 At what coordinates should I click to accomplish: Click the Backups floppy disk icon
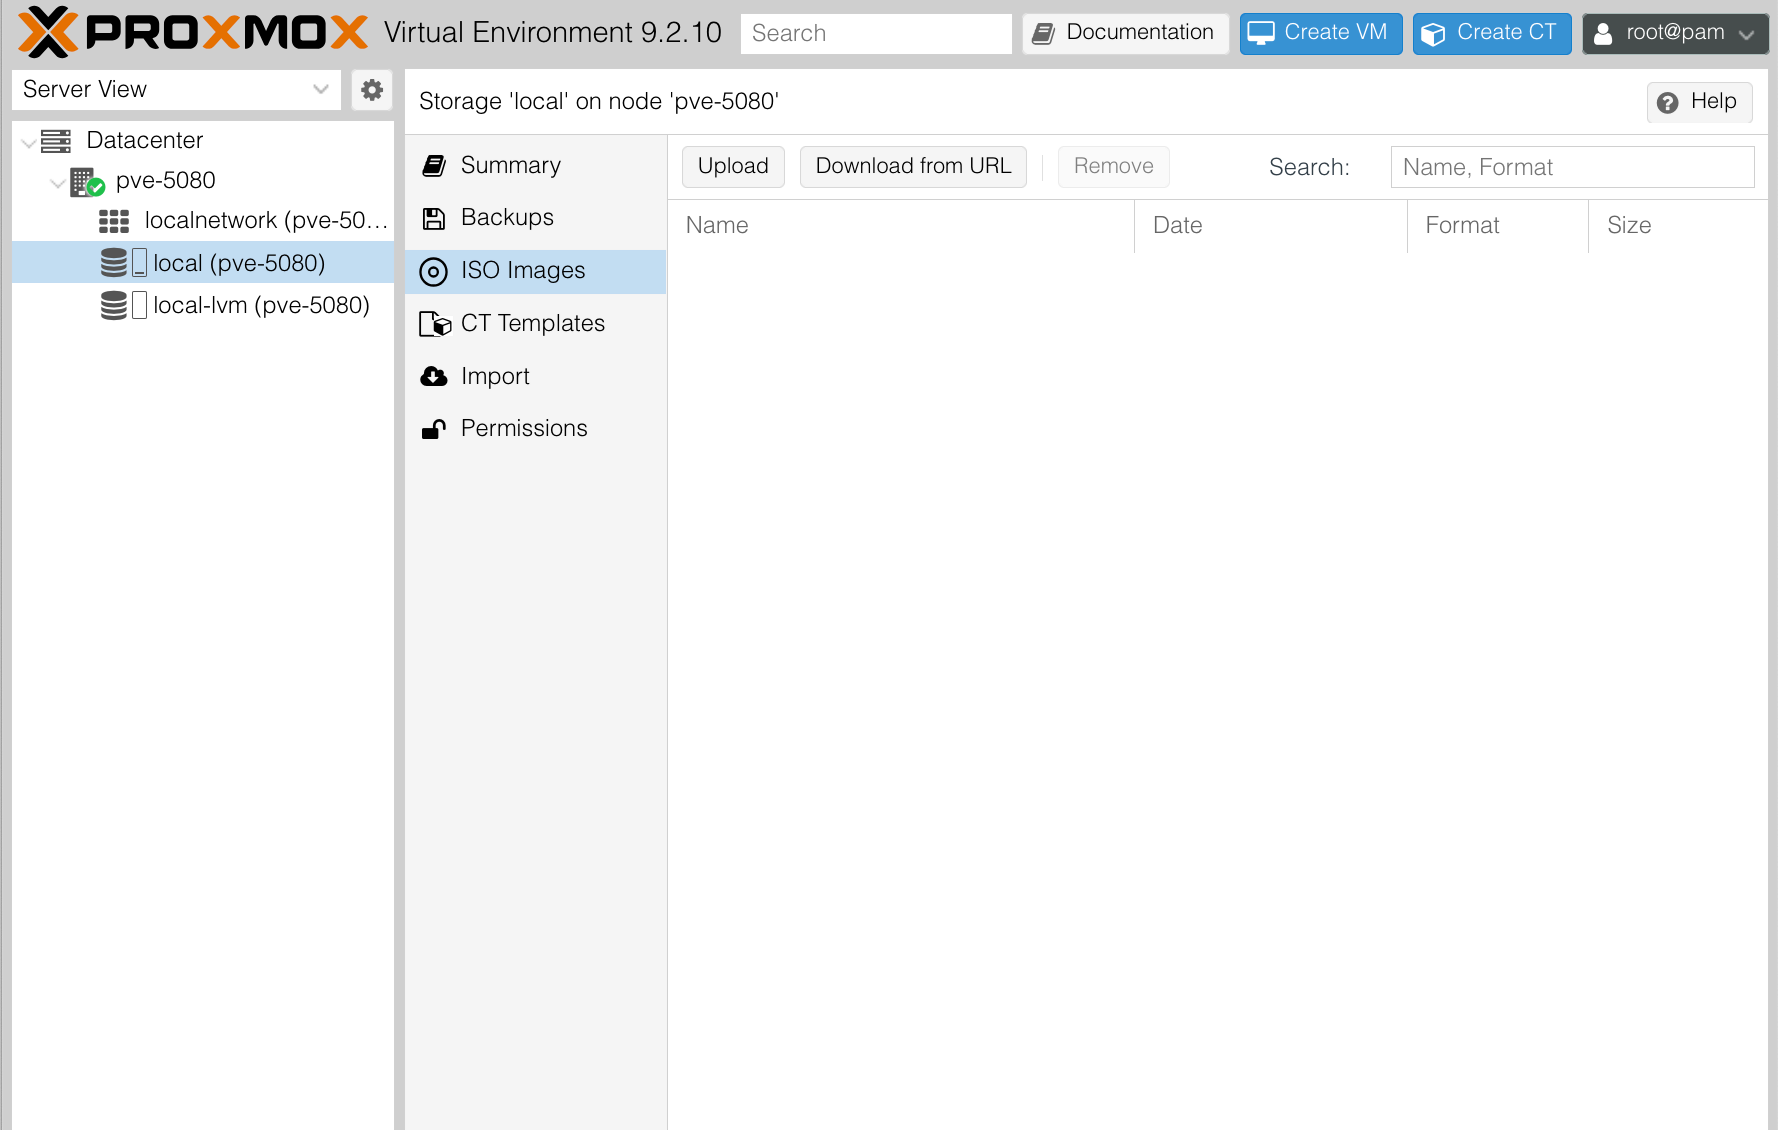[x=434, y=218]
